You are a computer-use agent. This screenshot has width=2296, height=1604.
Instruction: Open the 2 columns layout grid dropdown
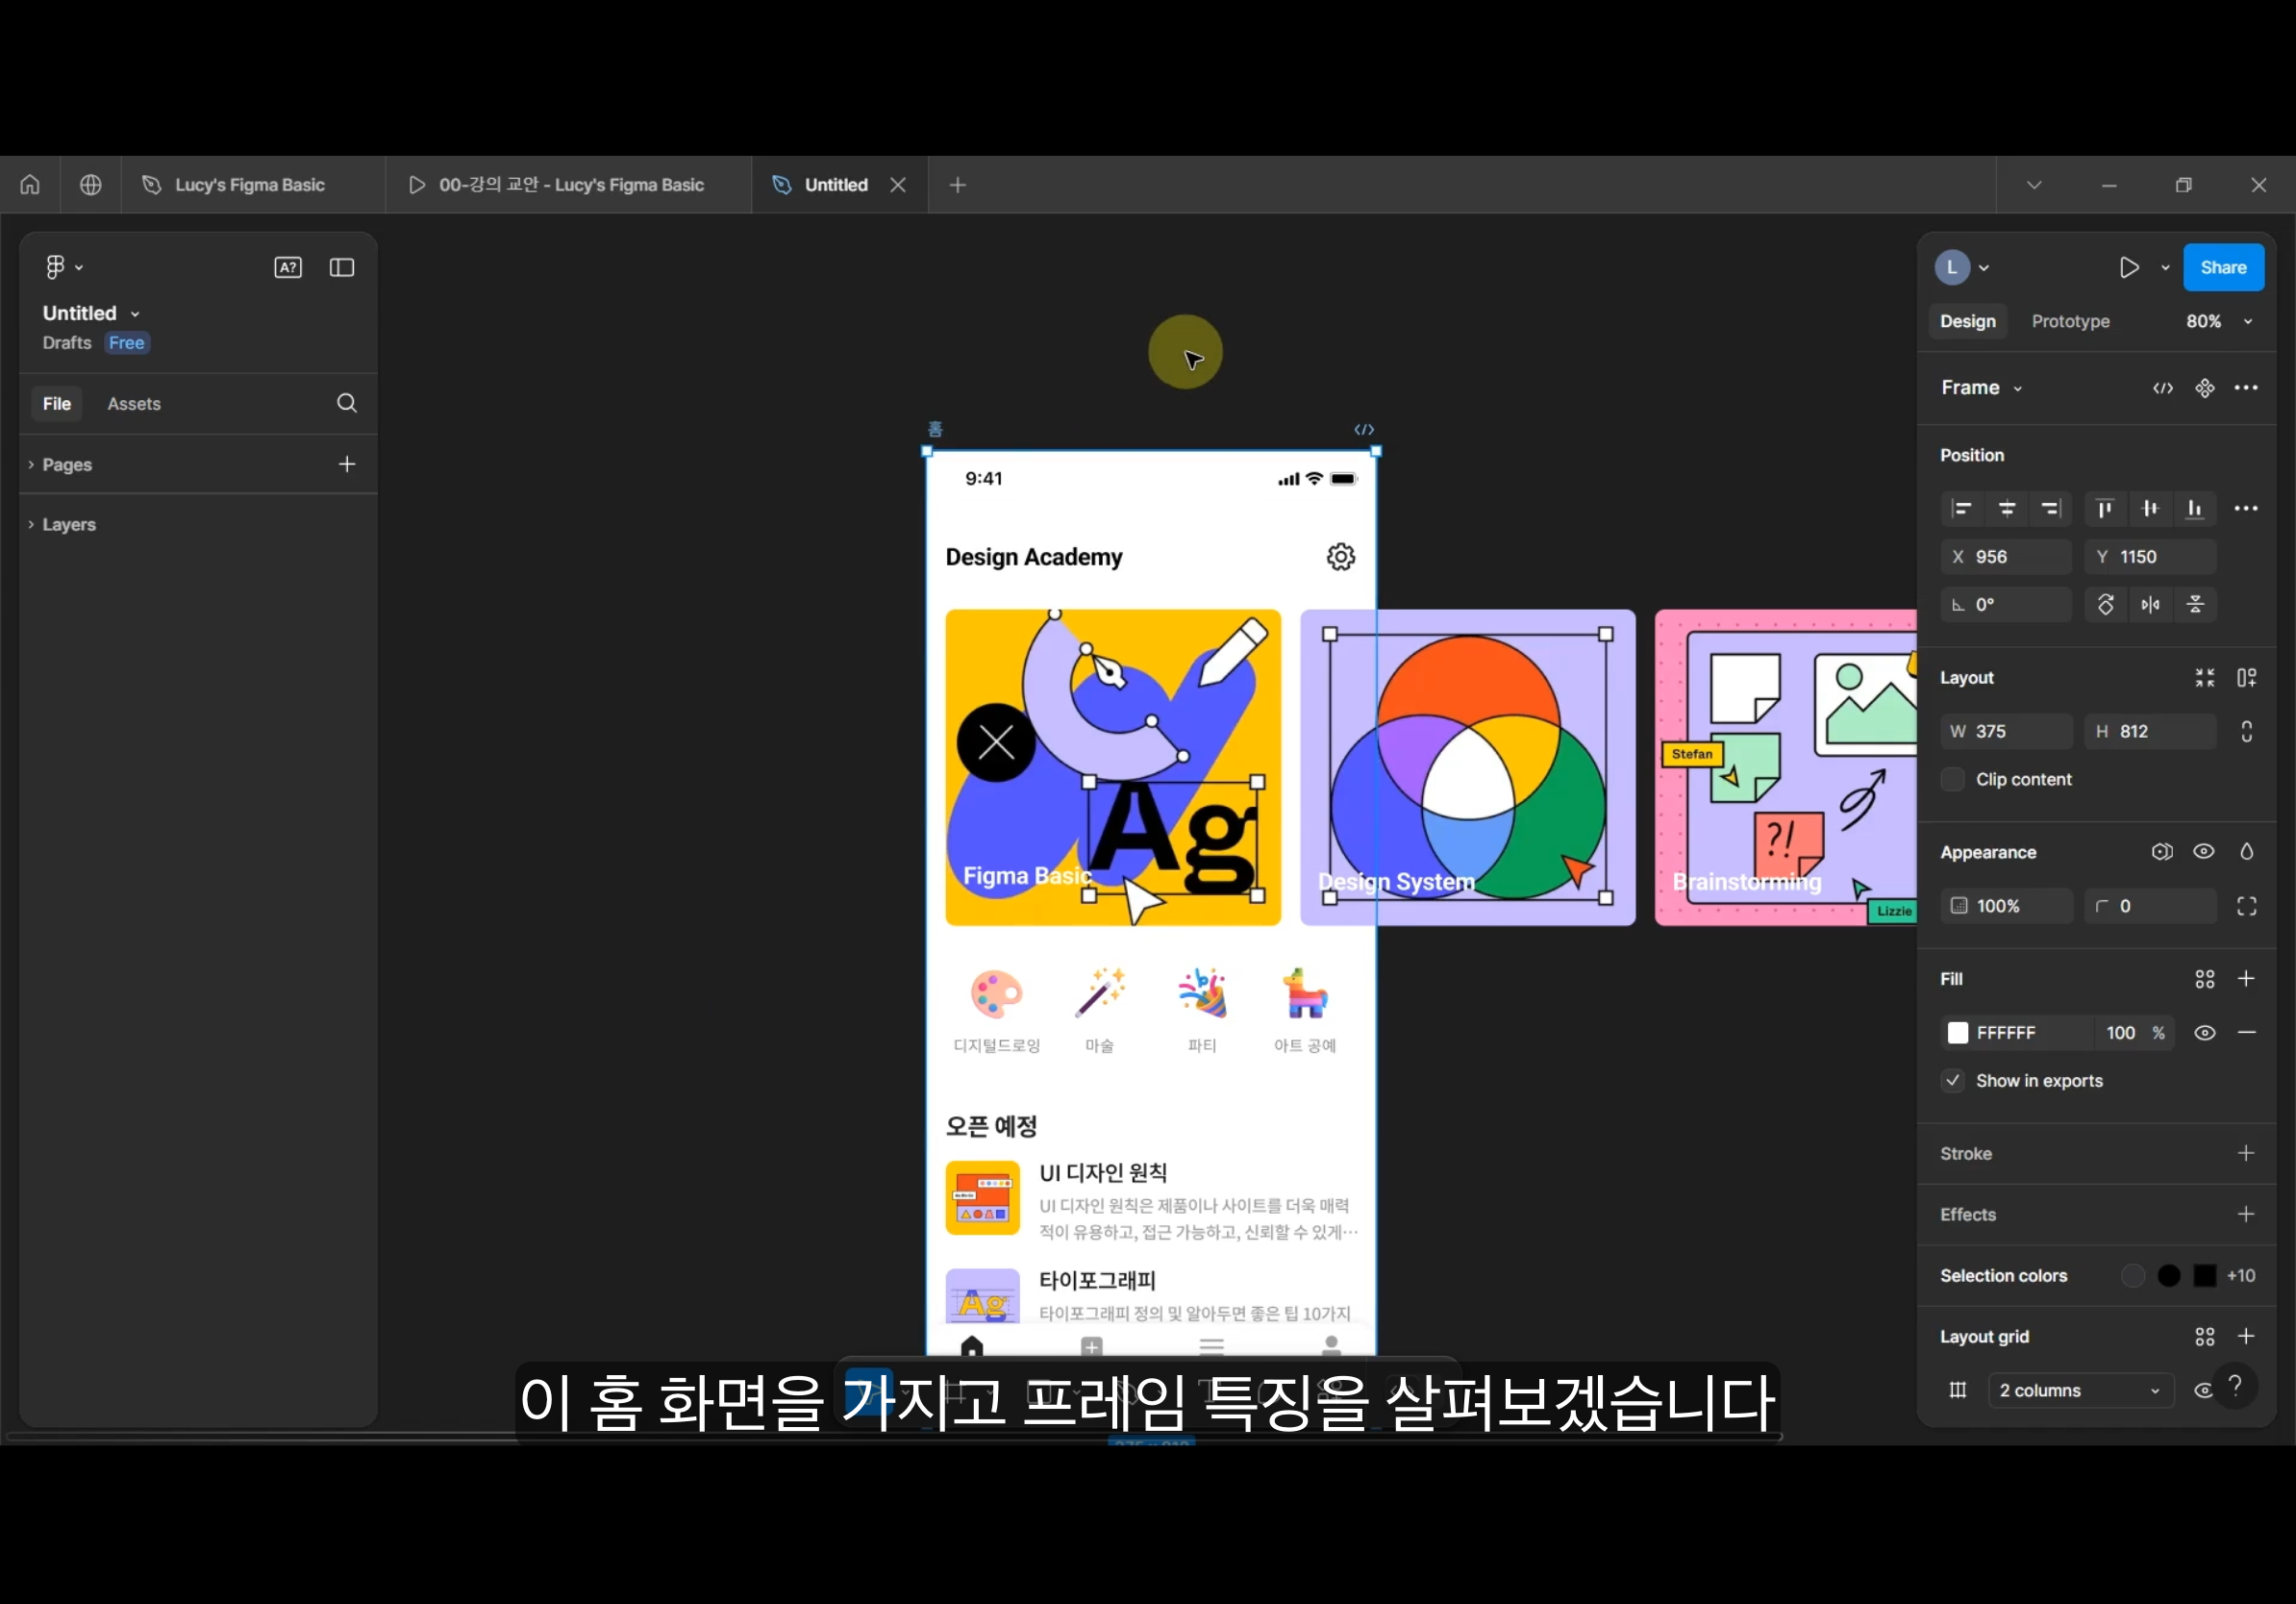(x=2078, y=1390)
